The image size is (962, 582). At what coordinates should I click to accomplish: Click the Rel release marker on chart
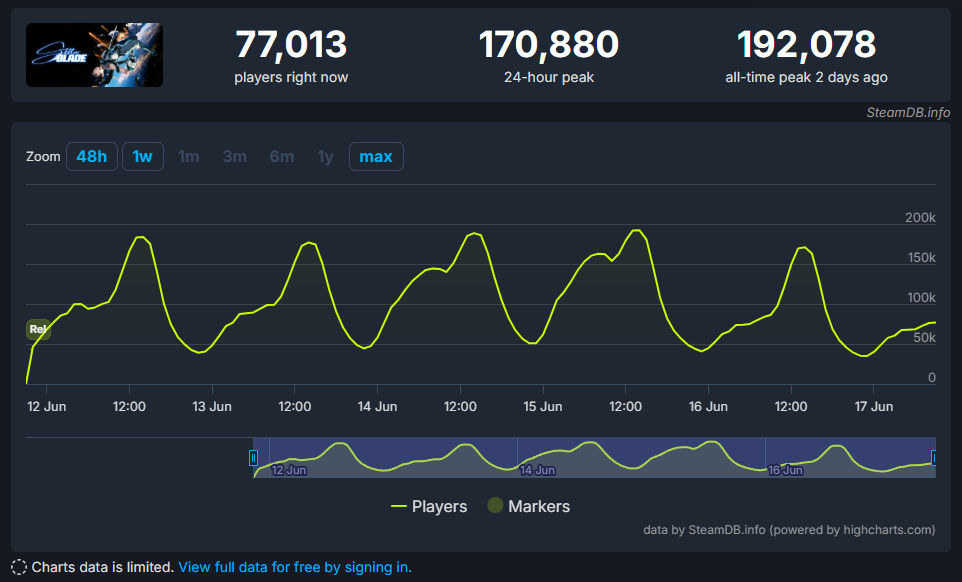(x=38, y=329)
